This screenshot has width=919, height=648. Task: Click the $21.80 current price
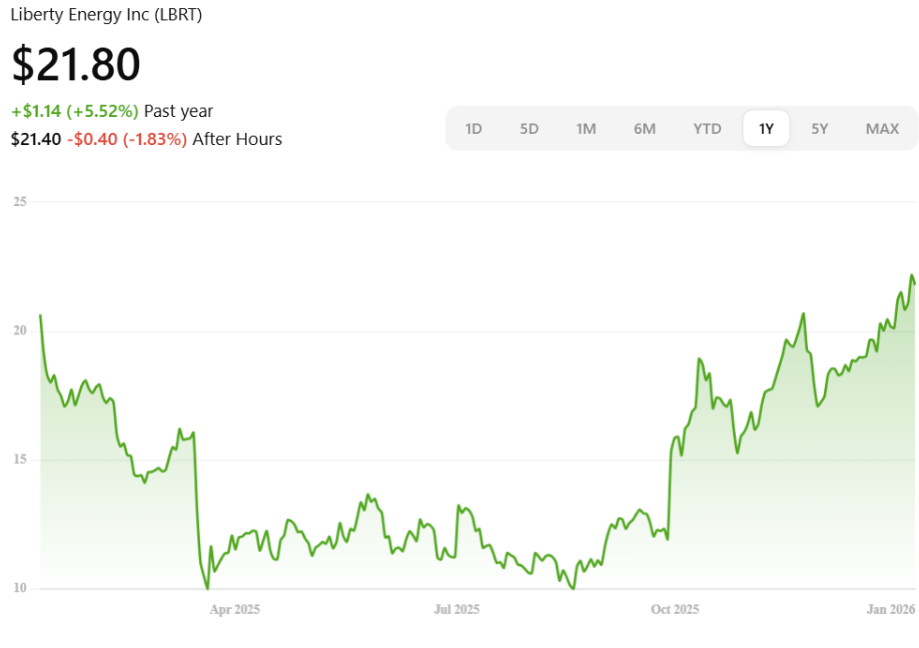pyautogui.click(x=76, y=64)
